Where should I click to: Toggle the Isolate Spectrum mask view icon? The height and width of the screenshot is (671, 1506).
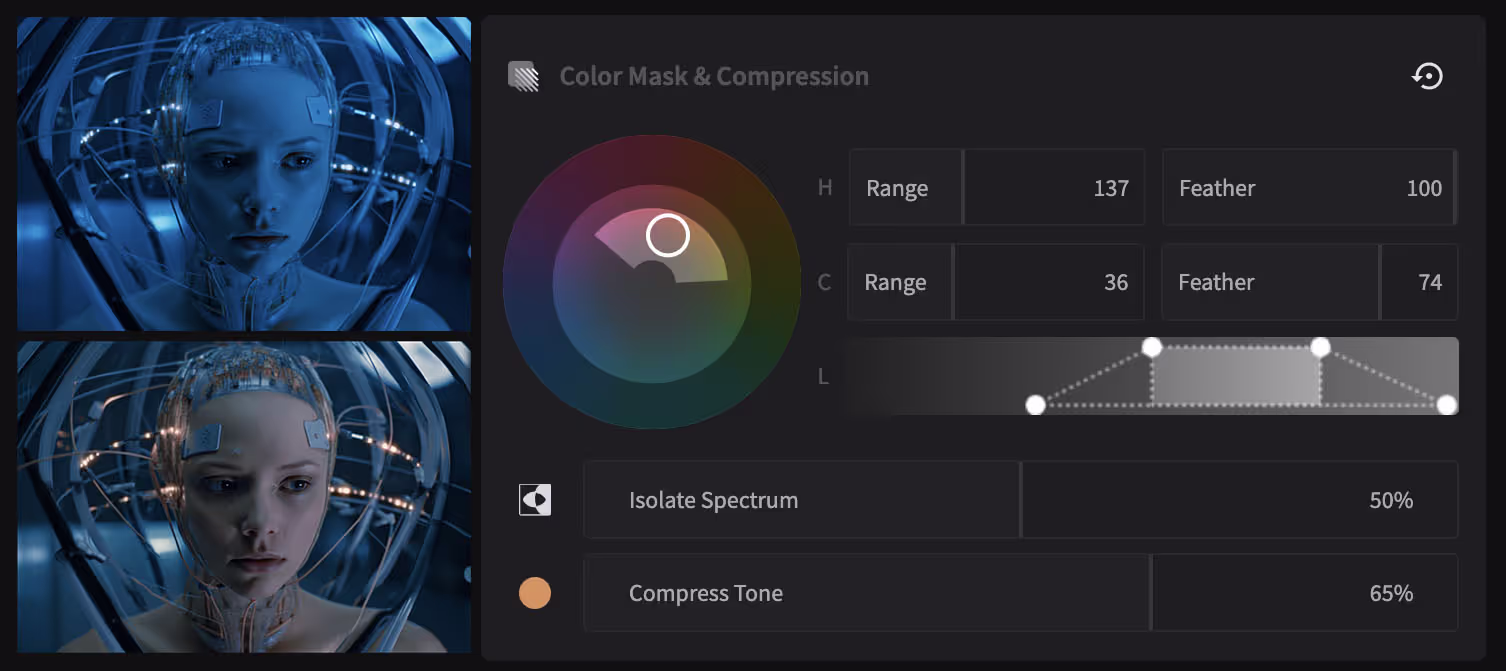(535, 500)
